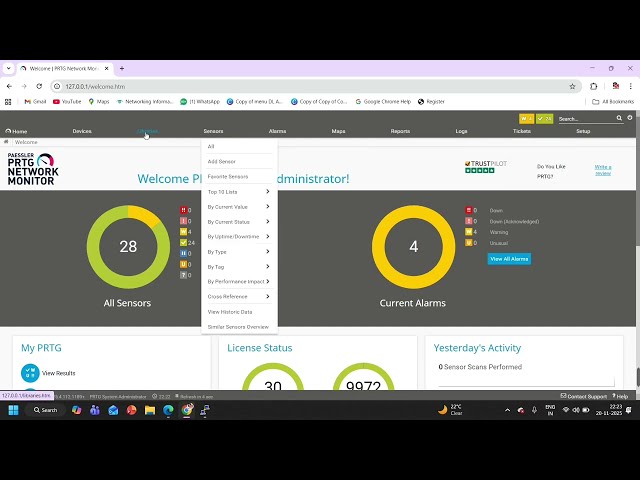
Task: Click Unknown status icon in All Sensors legend
Action: tap(183, 275)
